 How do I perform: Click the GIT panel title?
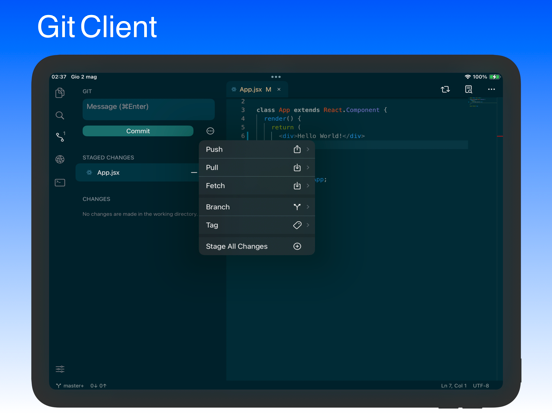(87, 91)
